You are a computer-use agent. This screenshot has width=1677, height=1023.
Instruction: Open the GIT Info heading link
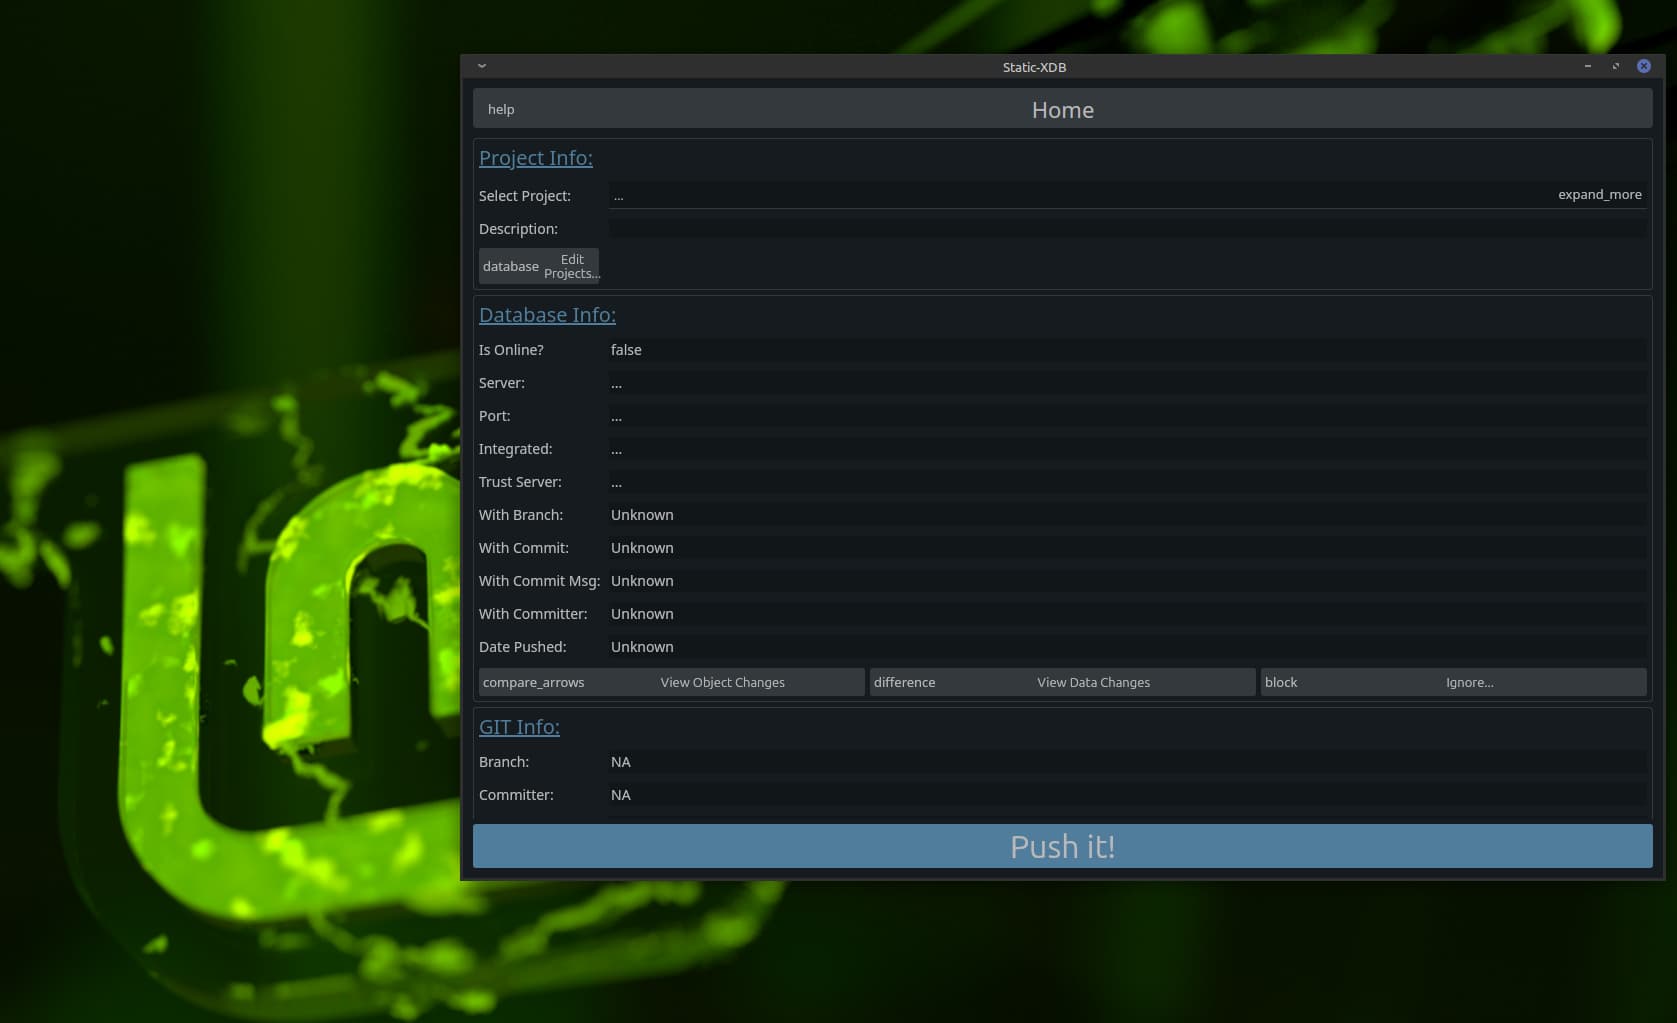[x=519, y=727]
